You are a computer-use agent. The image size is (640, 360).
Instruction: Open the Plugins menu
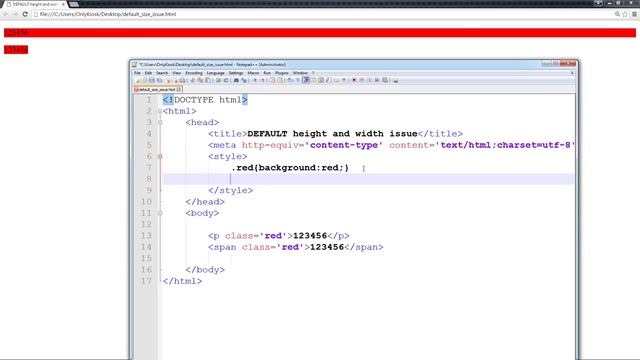point(282,73)
